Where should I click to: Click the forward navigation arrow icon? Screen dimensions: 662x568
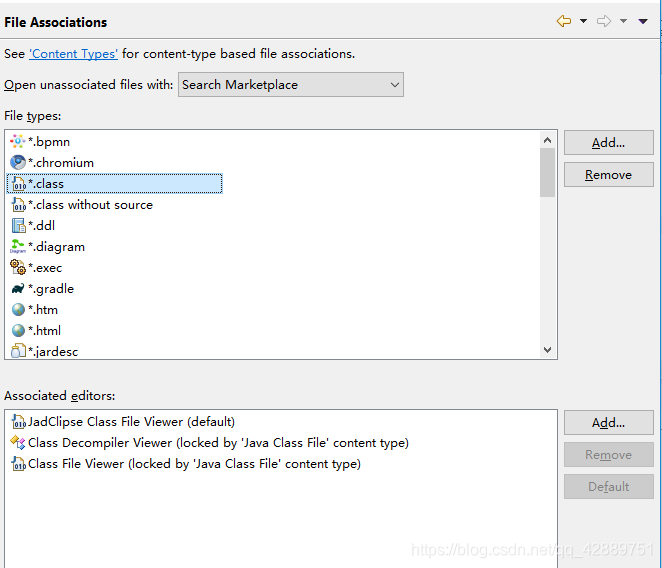[604, 21]
